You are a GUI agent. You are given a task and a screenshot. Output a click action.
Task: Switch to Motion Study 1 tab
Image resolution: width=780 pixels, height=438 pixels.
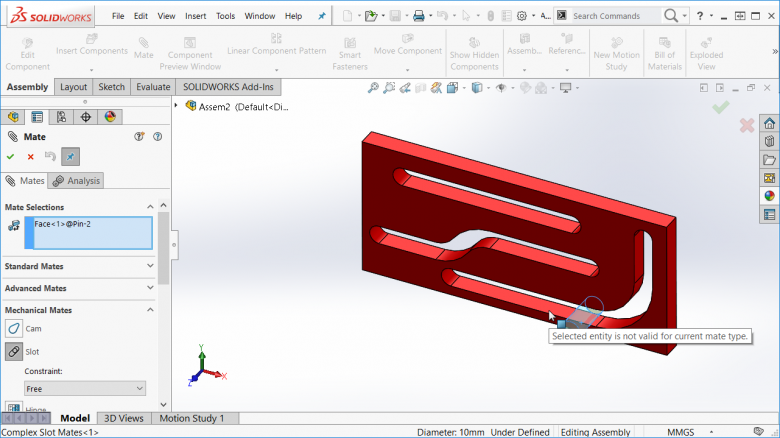point(192,418)
